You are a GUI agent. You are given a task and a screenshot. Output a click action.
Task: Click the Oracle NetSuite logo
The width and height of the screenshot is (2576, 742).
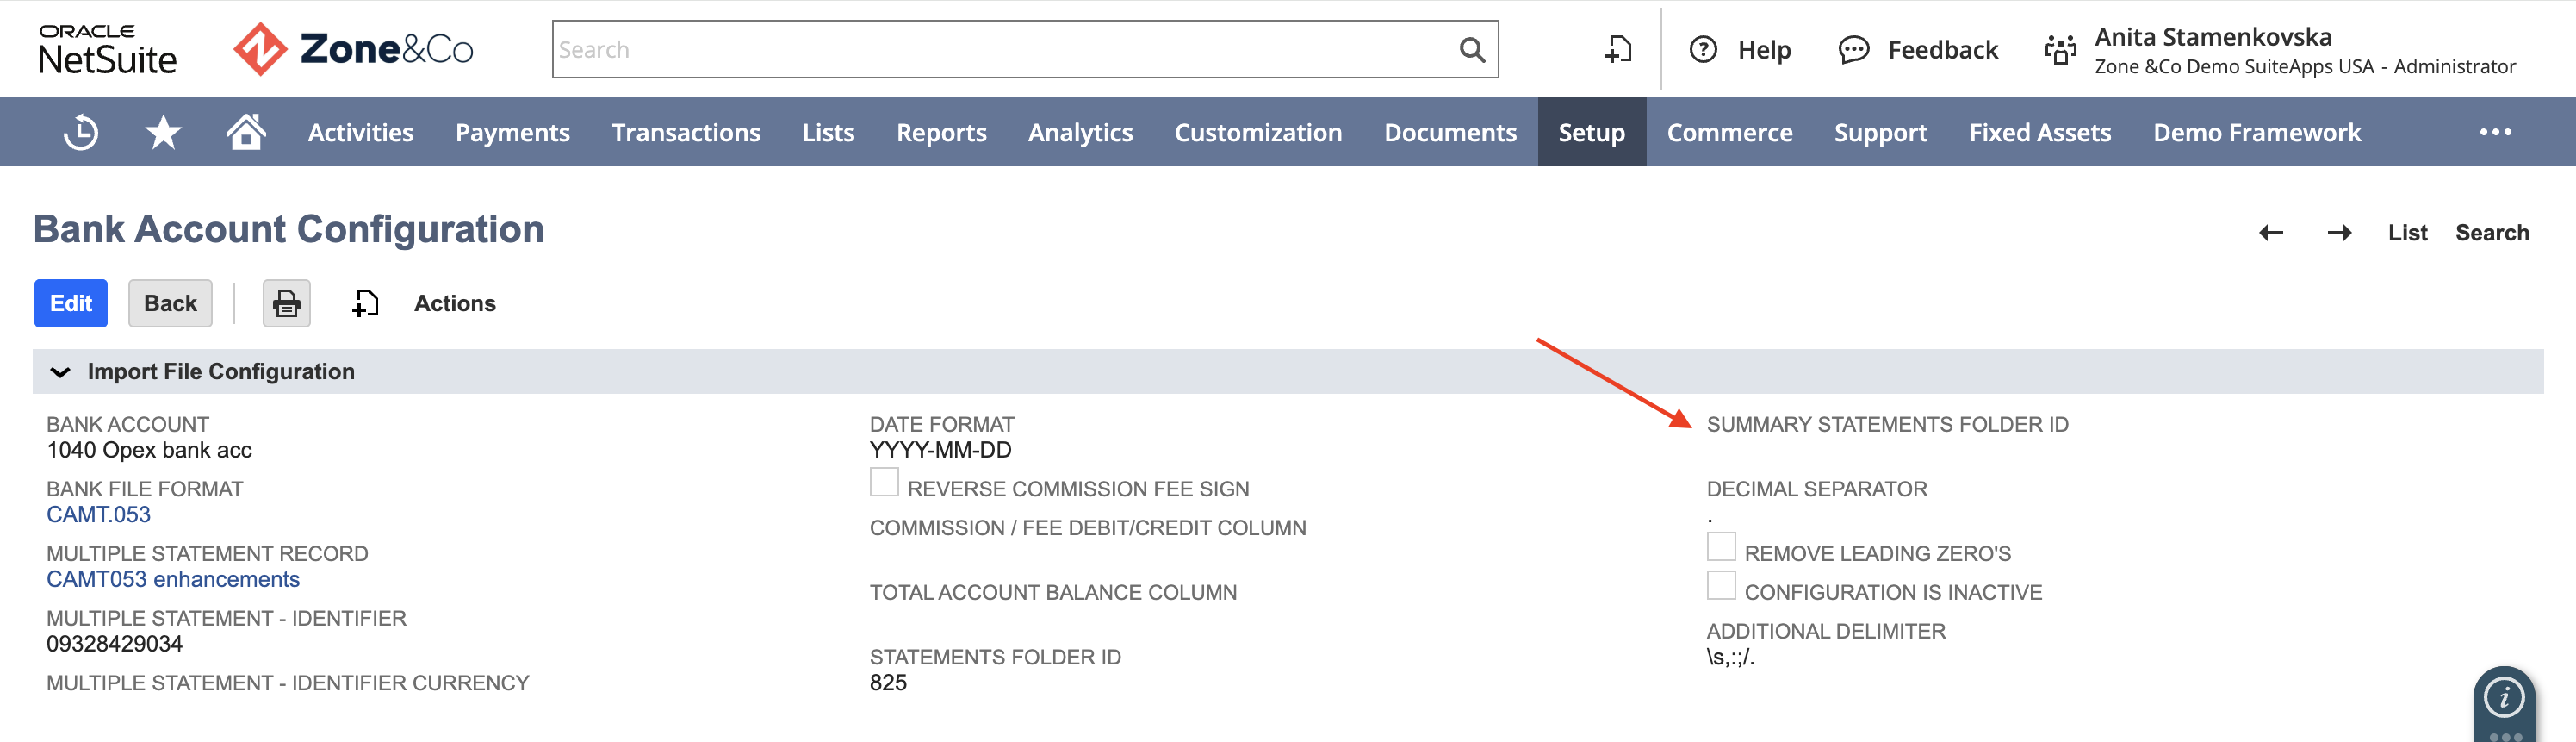(x=108, y=50)
